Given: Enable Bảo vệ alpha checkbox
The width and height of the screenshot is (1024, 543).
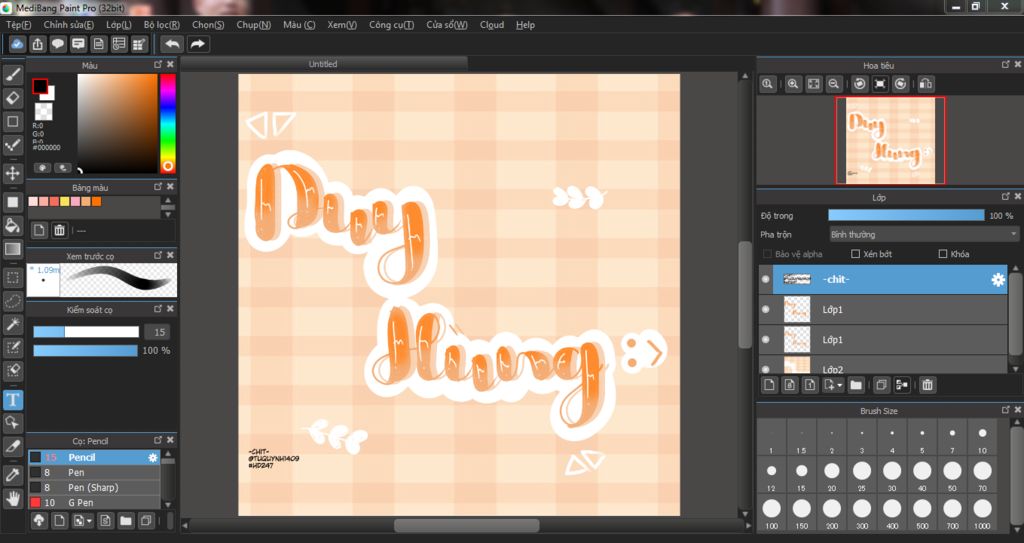Looking at the screenshot, I should 767,254.
